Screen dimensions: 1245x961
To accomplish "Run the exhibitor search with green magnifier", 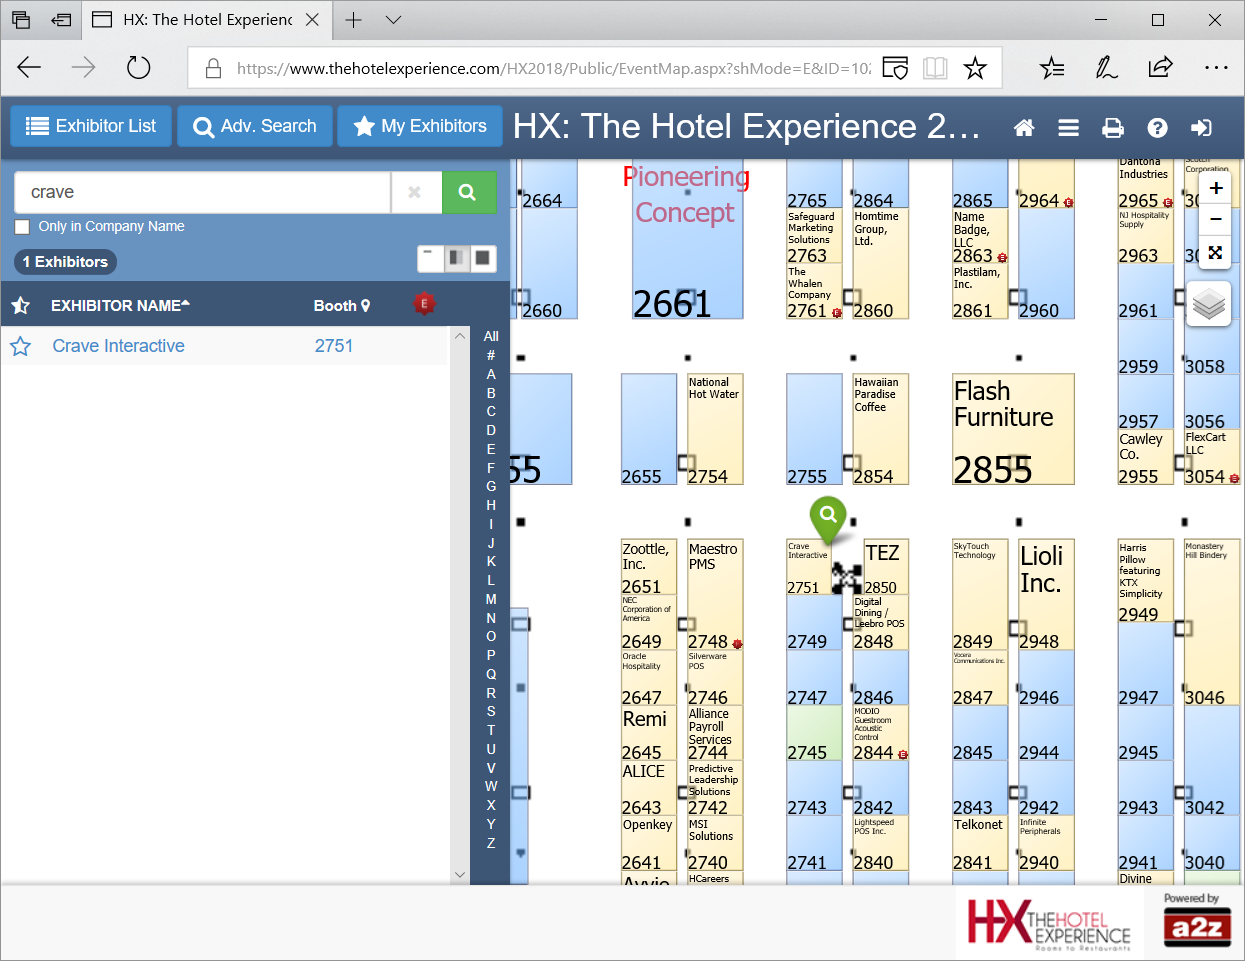I will point(468,192).
